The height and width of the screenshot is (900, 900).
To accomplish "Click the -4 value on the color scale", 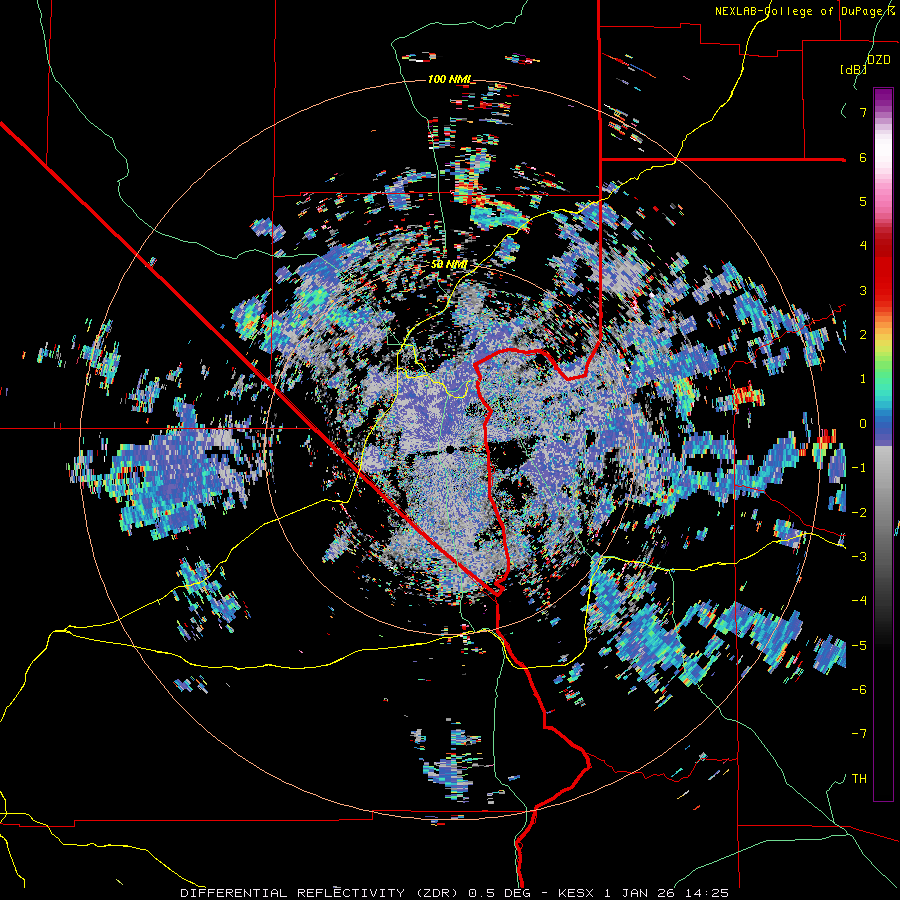I will coord(859,601).
